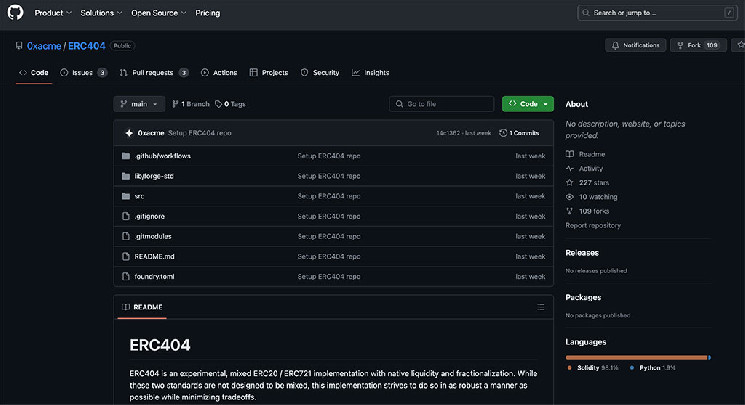Click the folder icon beside src
745x405 pixels.
[x=125, y=196]
